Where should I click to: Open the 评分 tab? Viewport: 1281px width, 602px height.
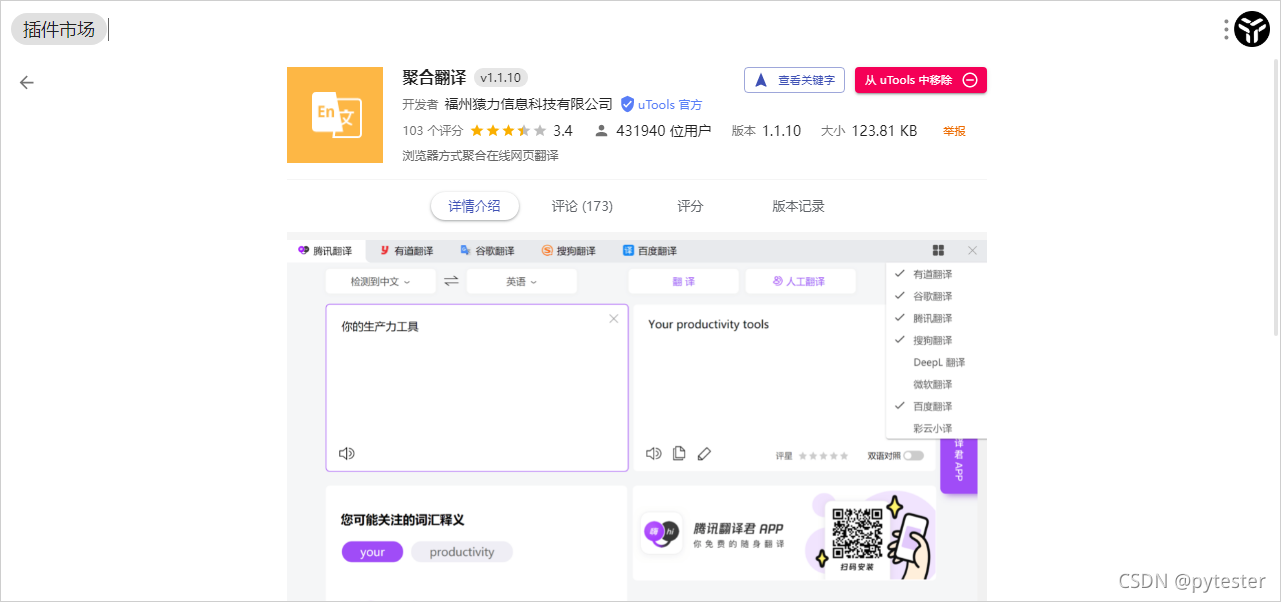coord(690,206)
